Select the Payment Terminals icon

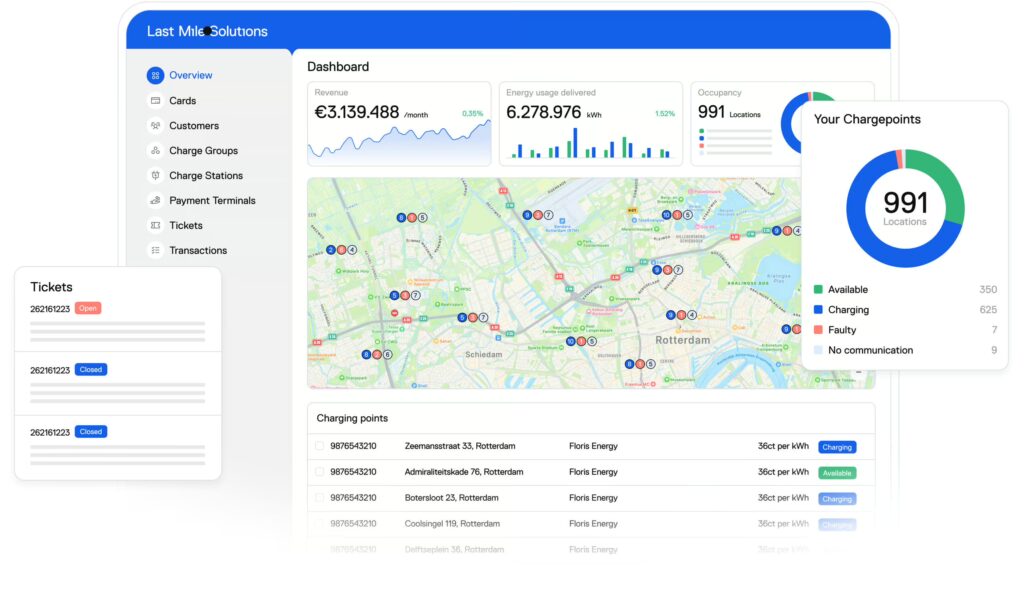pos(155,201)
